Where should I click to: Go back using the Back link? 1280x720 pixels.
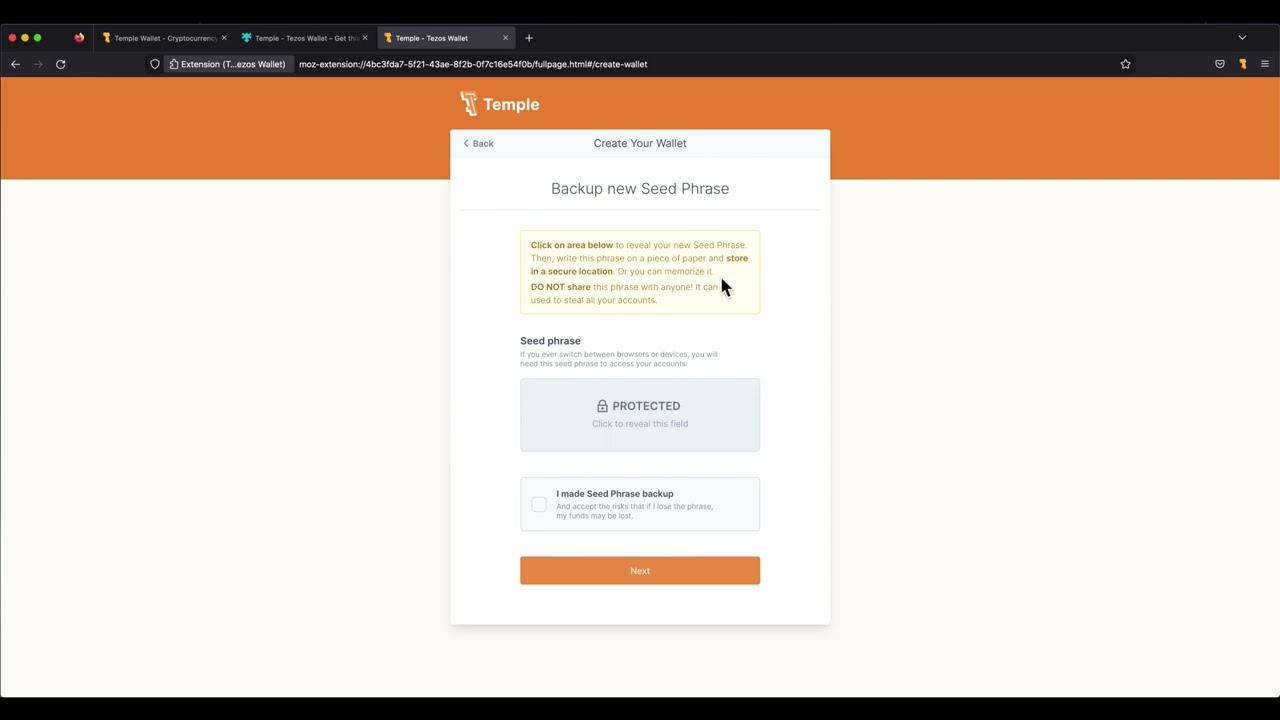478,143
